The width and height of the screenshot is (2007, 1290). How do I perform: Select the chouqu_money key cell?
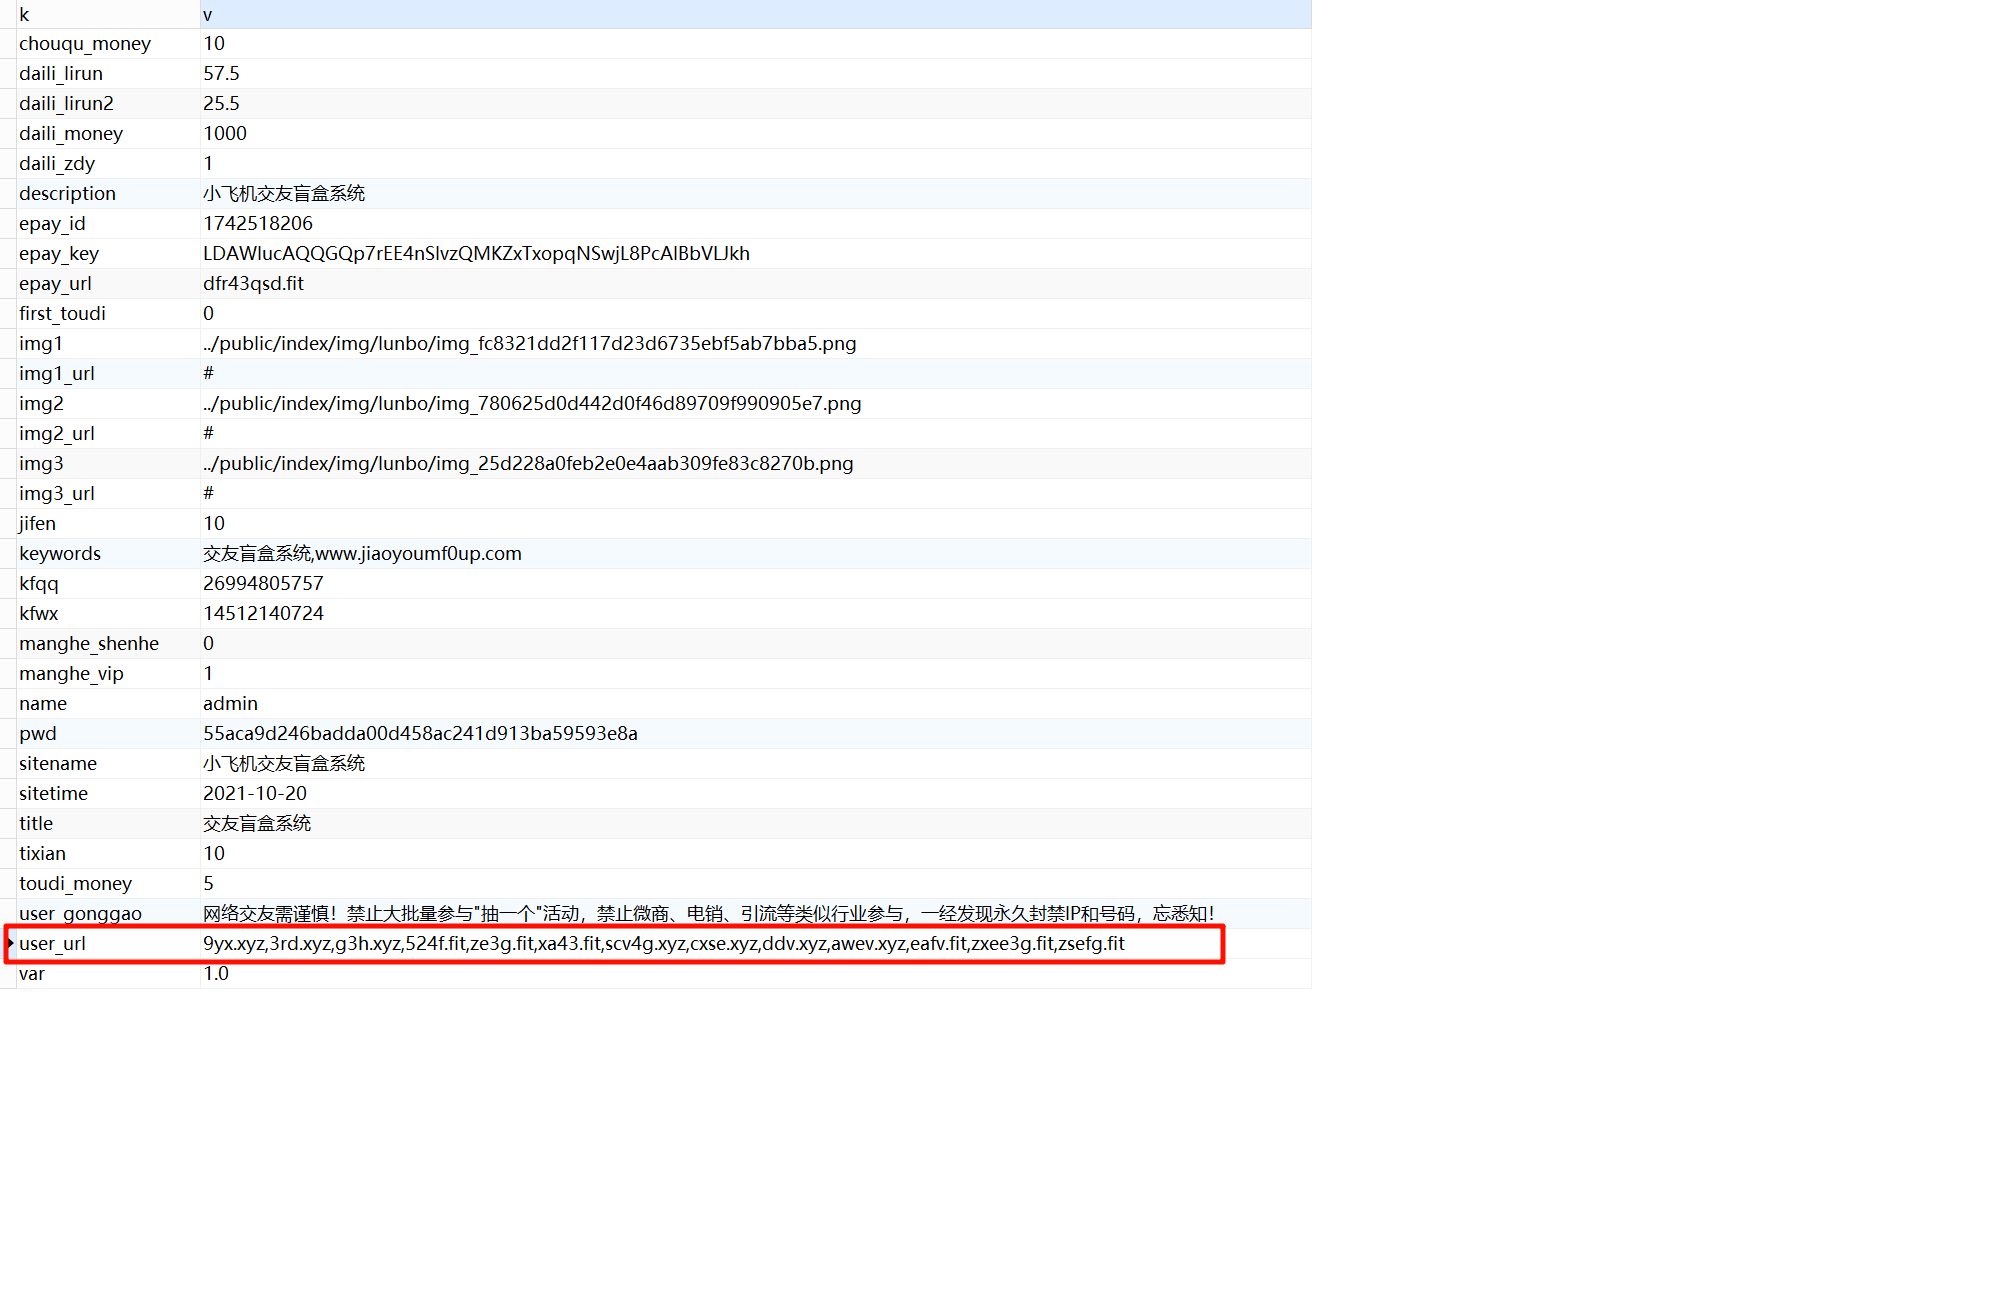click(85, 43)
